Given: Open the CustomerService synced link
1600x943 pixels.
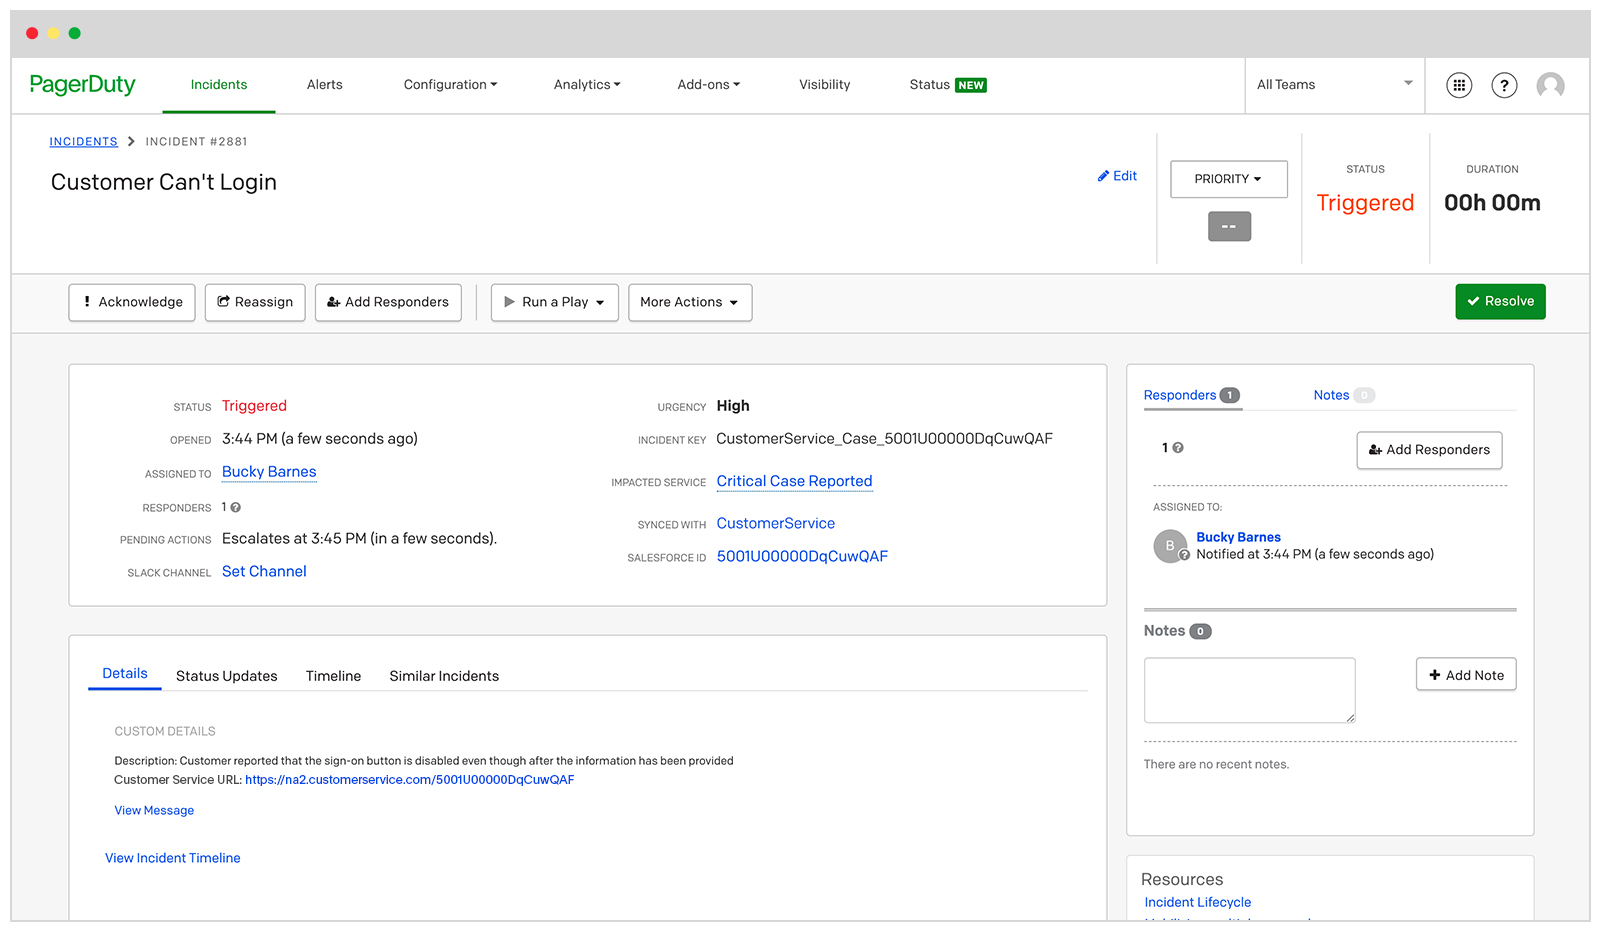Looking at the screenshot, I should click(x=775, y=524).
